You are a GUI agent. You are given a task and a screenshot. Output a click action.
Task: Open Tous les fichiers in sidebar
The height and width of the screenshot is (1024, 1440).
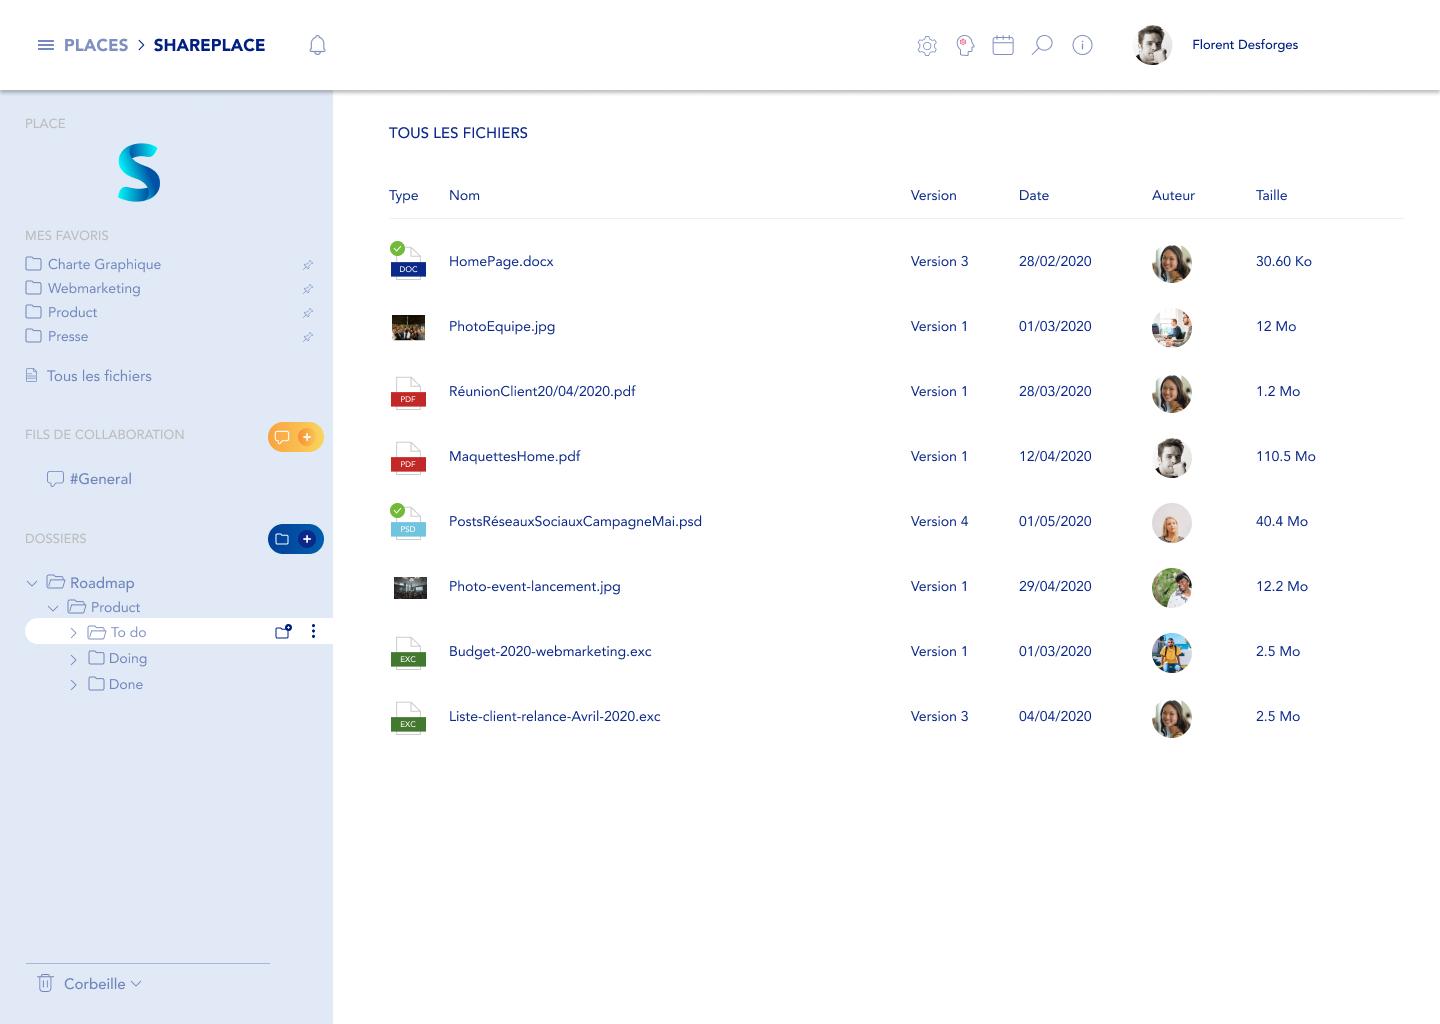tap(88, 376)
